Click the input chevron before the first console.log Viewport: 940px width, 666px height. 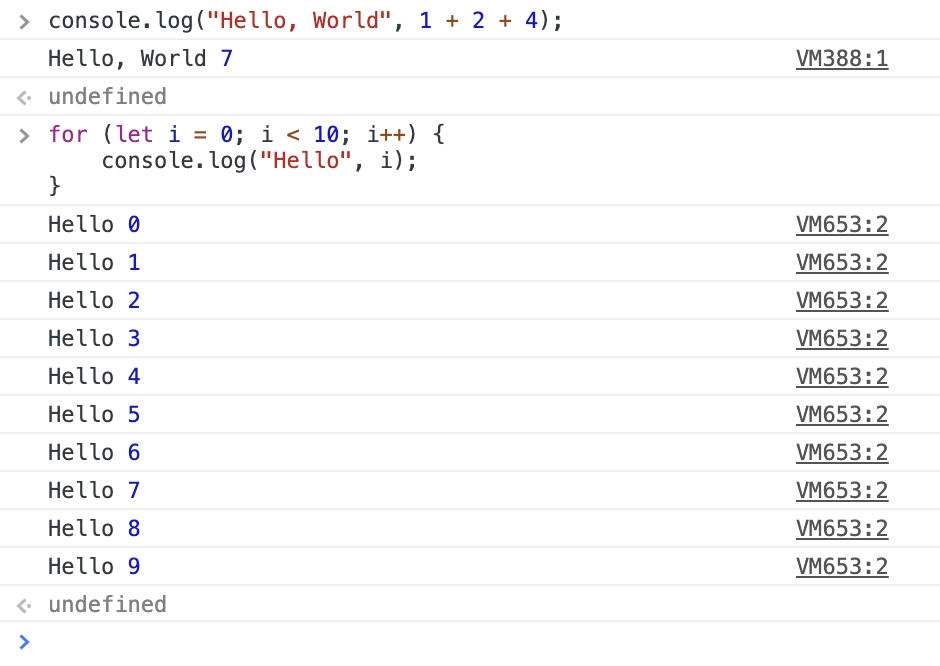click(x=24, y=22)
